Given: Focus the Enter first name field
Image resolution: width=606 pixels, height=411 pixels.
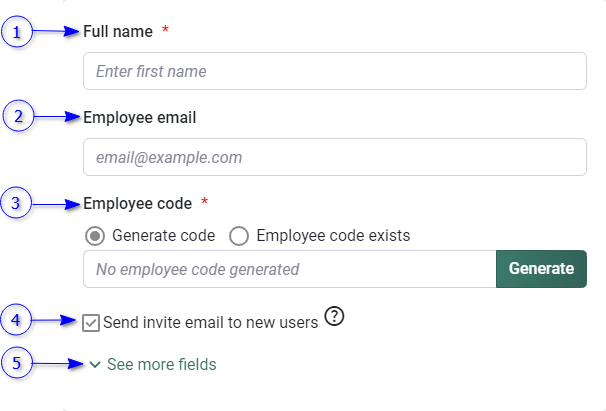Looking at the screenshot, I should point(334,72).
